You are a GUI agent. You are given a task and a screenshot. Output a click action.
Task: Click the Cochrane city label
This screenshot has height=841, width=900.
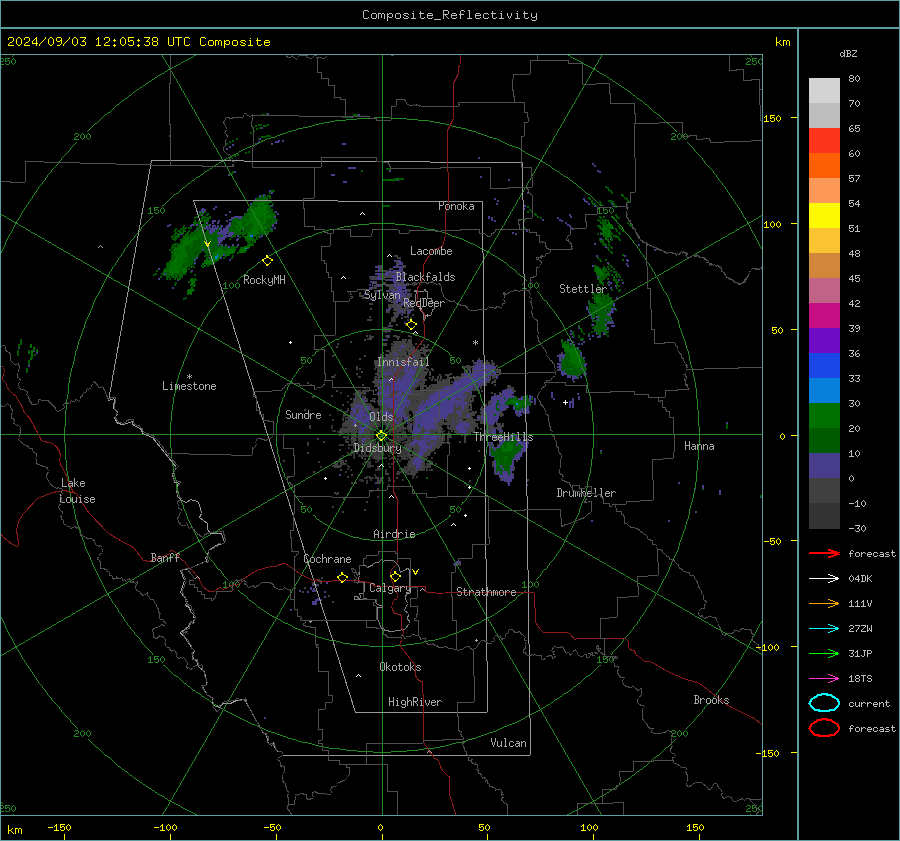tap(327, 559)
